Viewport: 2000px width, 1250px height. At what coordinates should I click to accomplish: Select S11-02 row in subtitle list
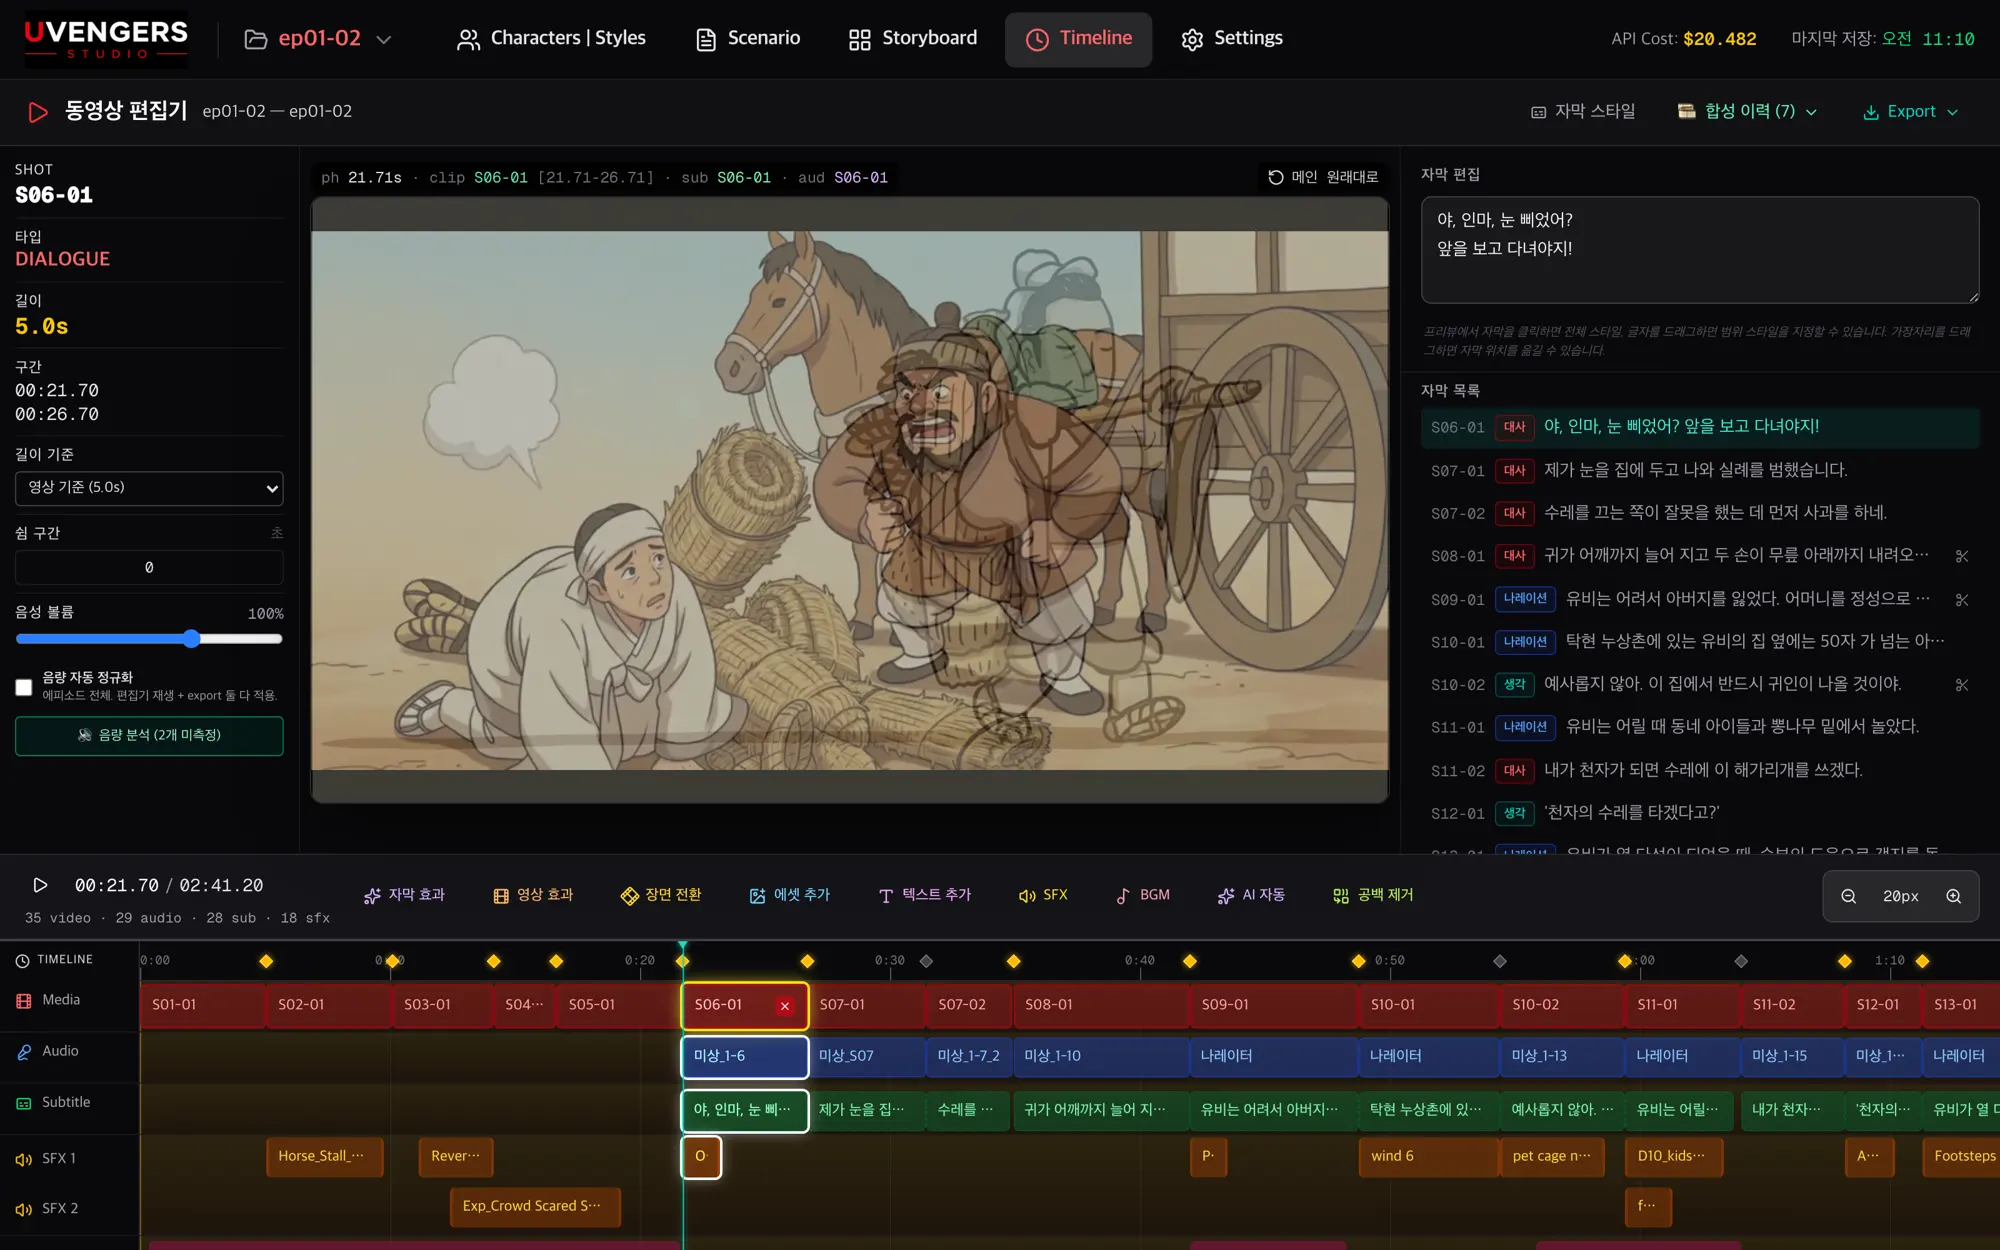click(x=1700, y=770)
